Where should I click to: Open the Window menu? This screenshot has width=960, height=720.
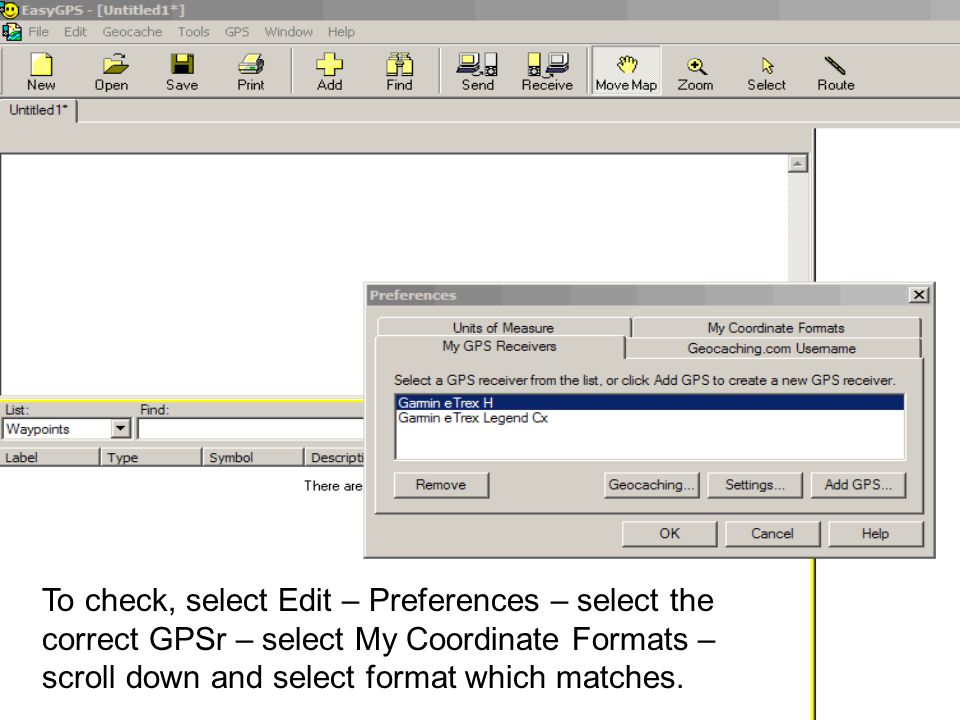pos(288,32)
